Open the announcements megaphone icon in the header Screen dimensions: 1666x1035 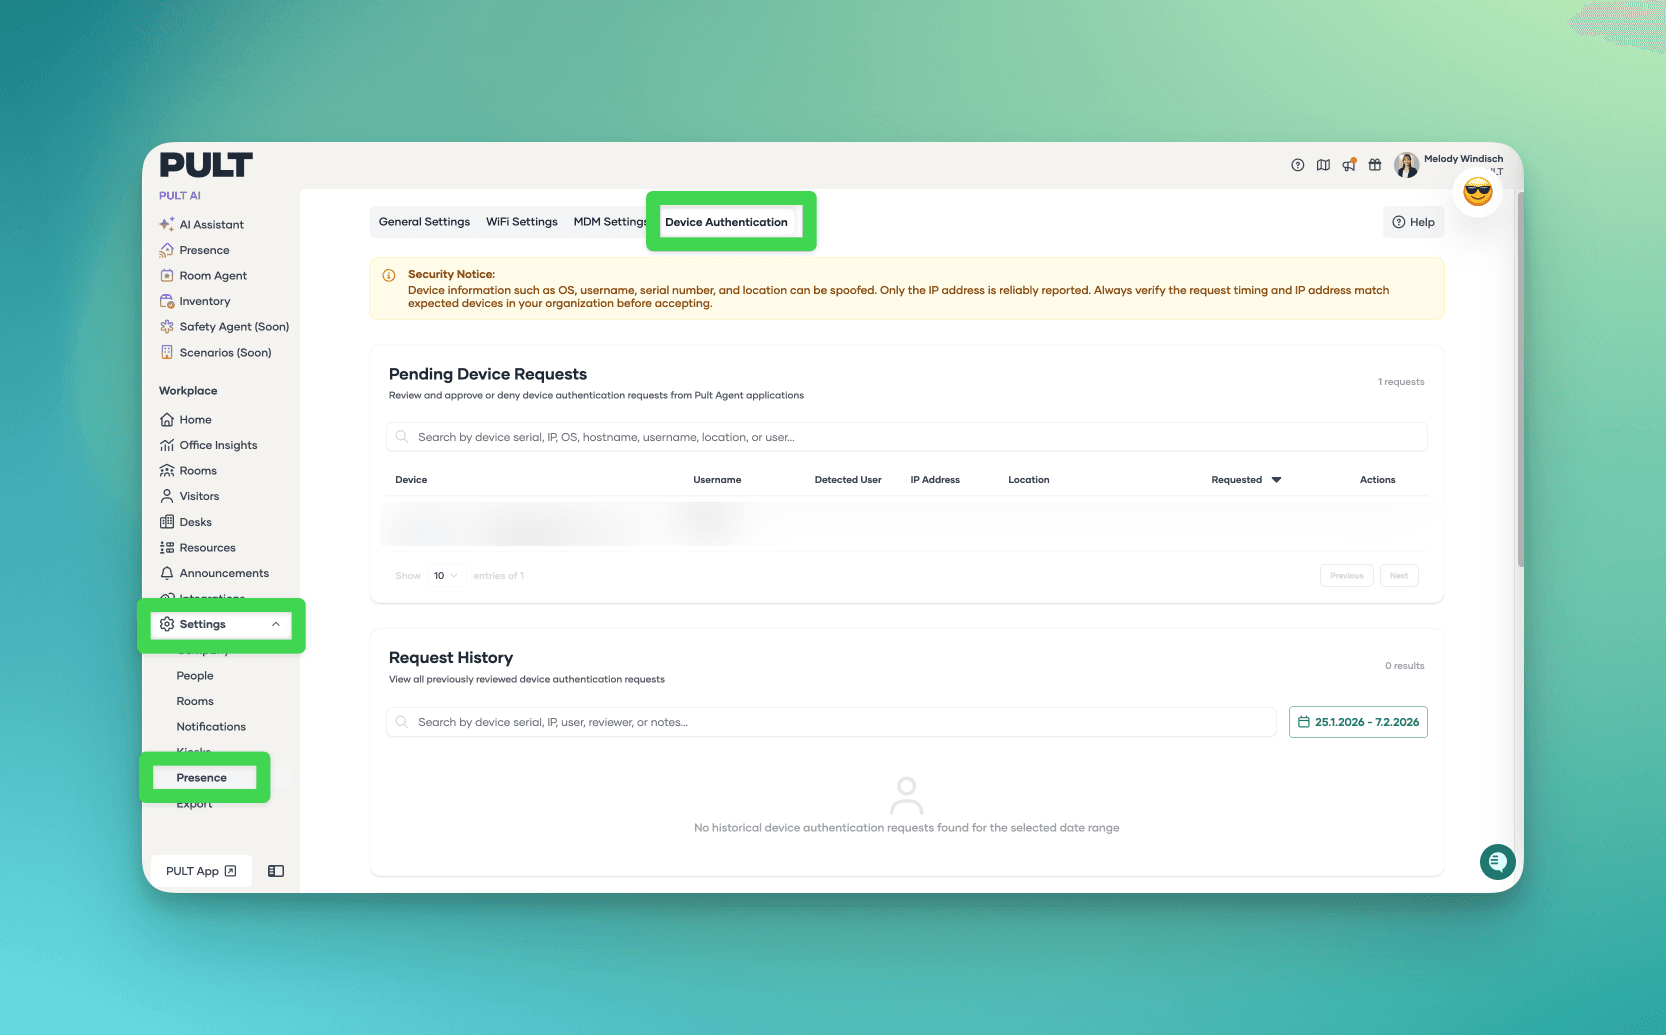pos(1349,165)
